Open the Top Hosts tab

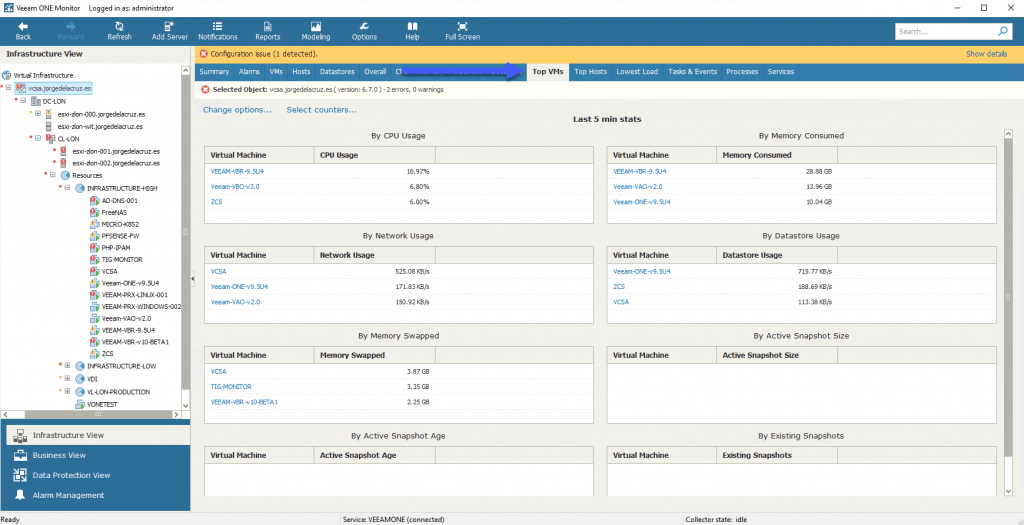click(590, 72)
